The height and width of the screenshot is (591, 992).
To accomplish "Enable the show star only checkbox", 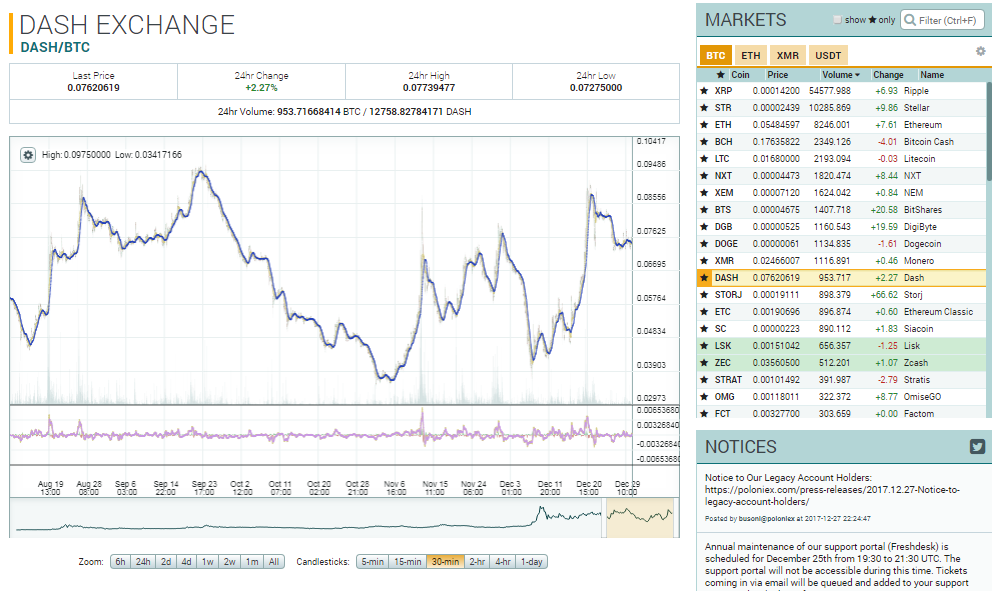I will coord(838,20).
